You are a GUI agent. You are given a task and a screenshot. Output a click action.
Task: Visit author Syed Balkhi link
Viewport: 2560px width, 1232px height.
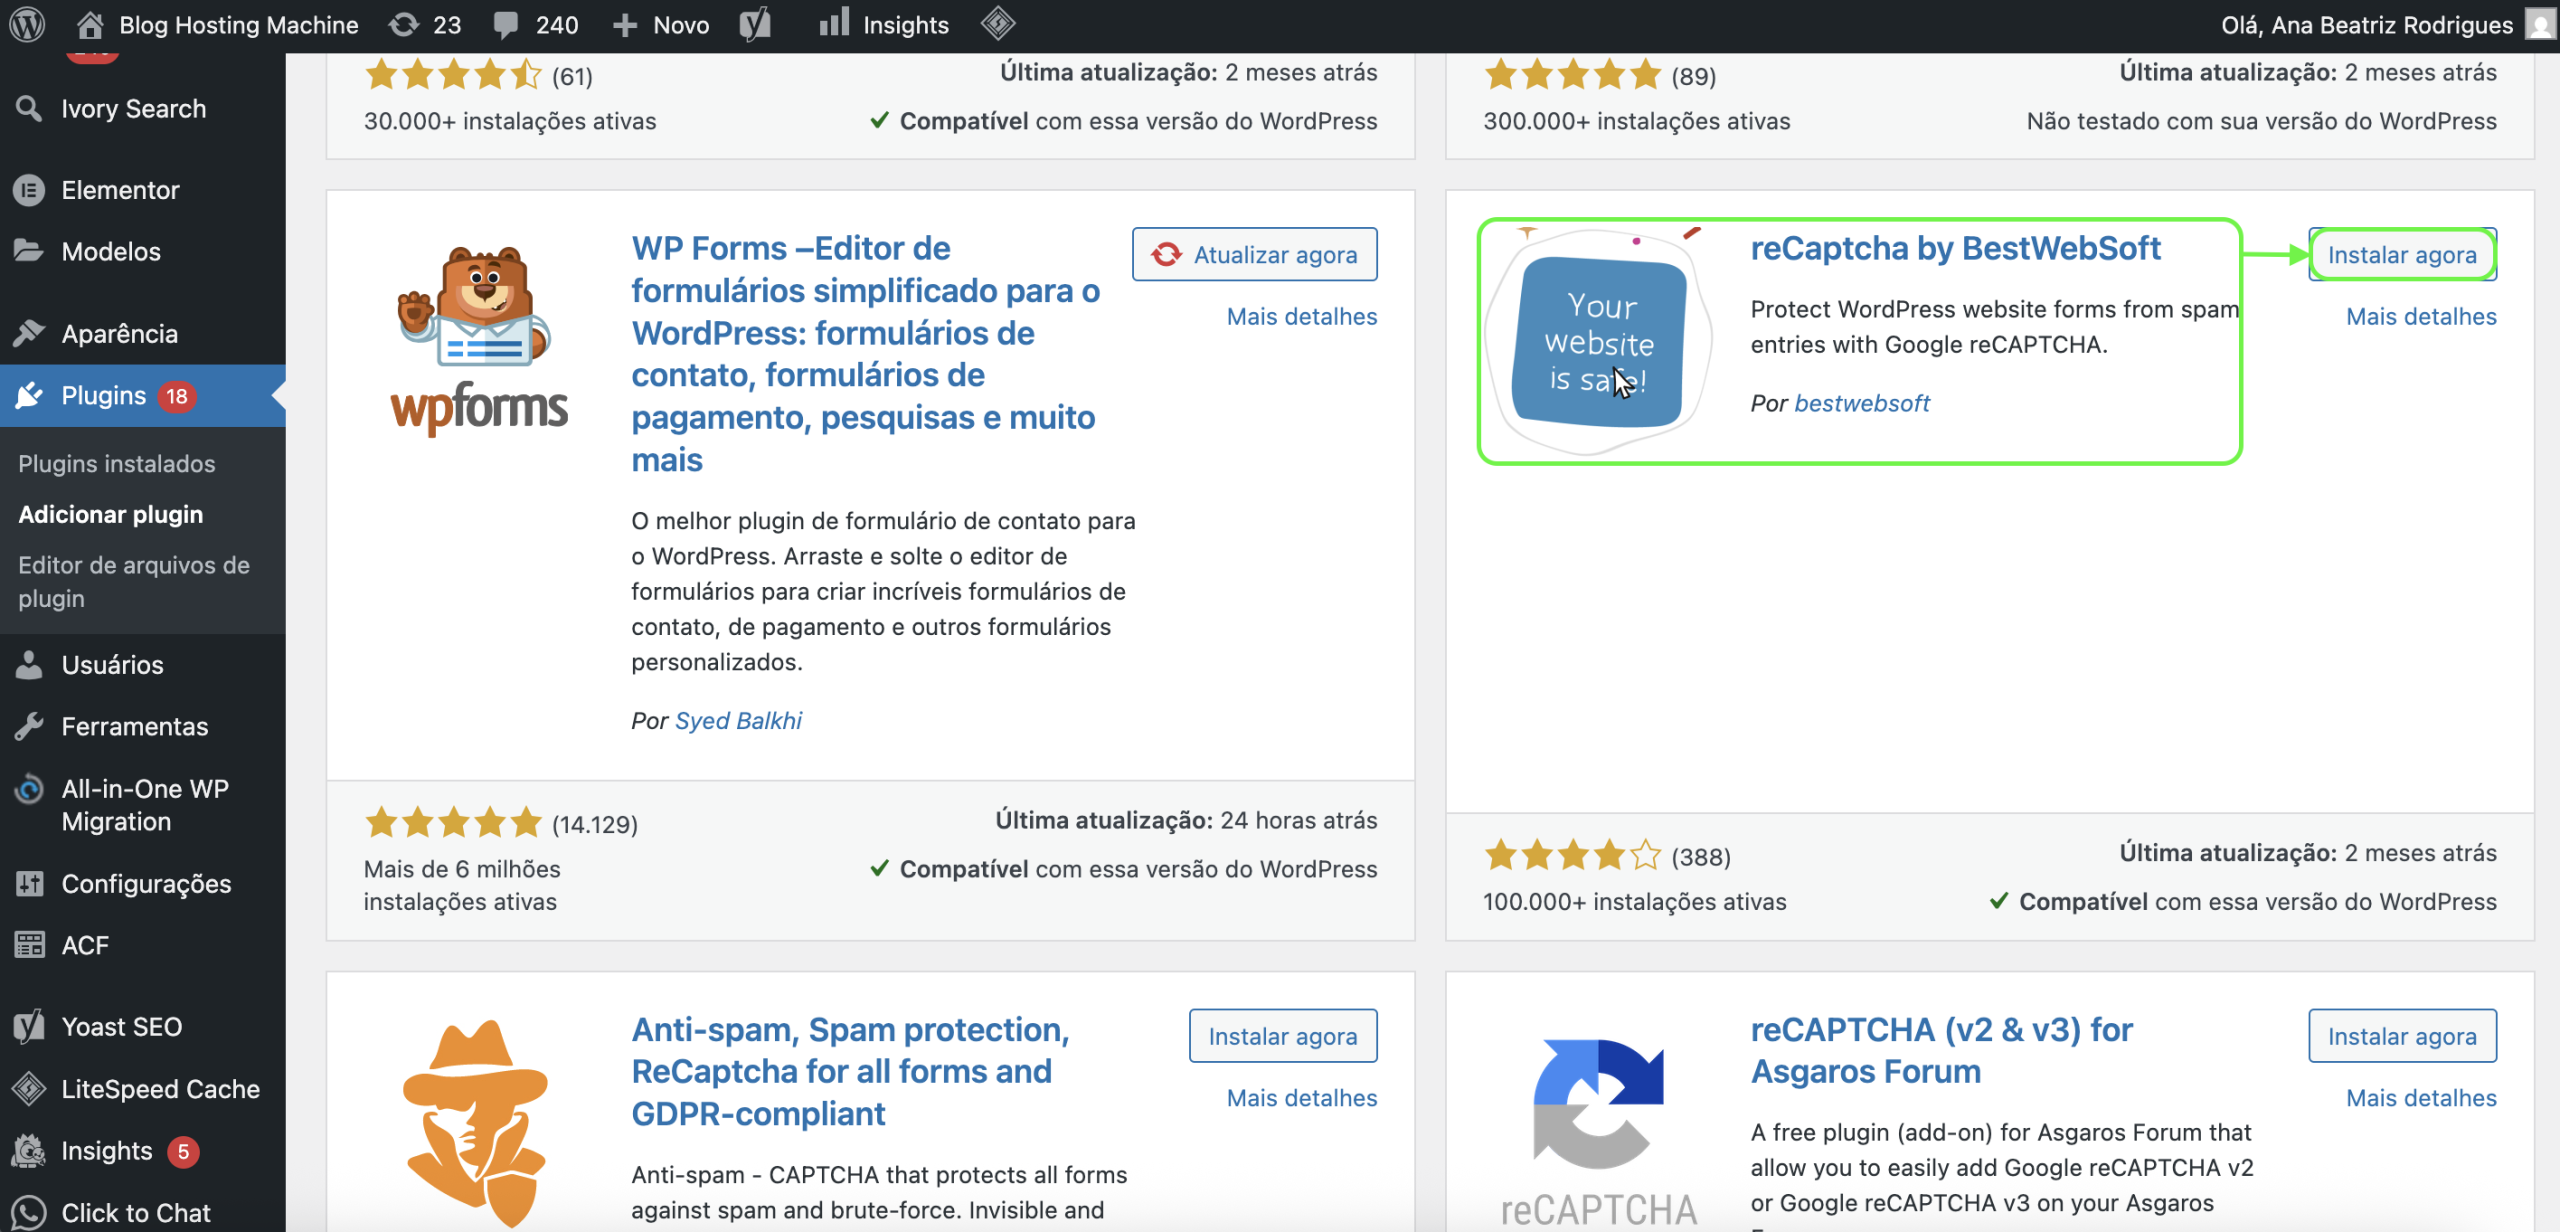coord(738,720)
